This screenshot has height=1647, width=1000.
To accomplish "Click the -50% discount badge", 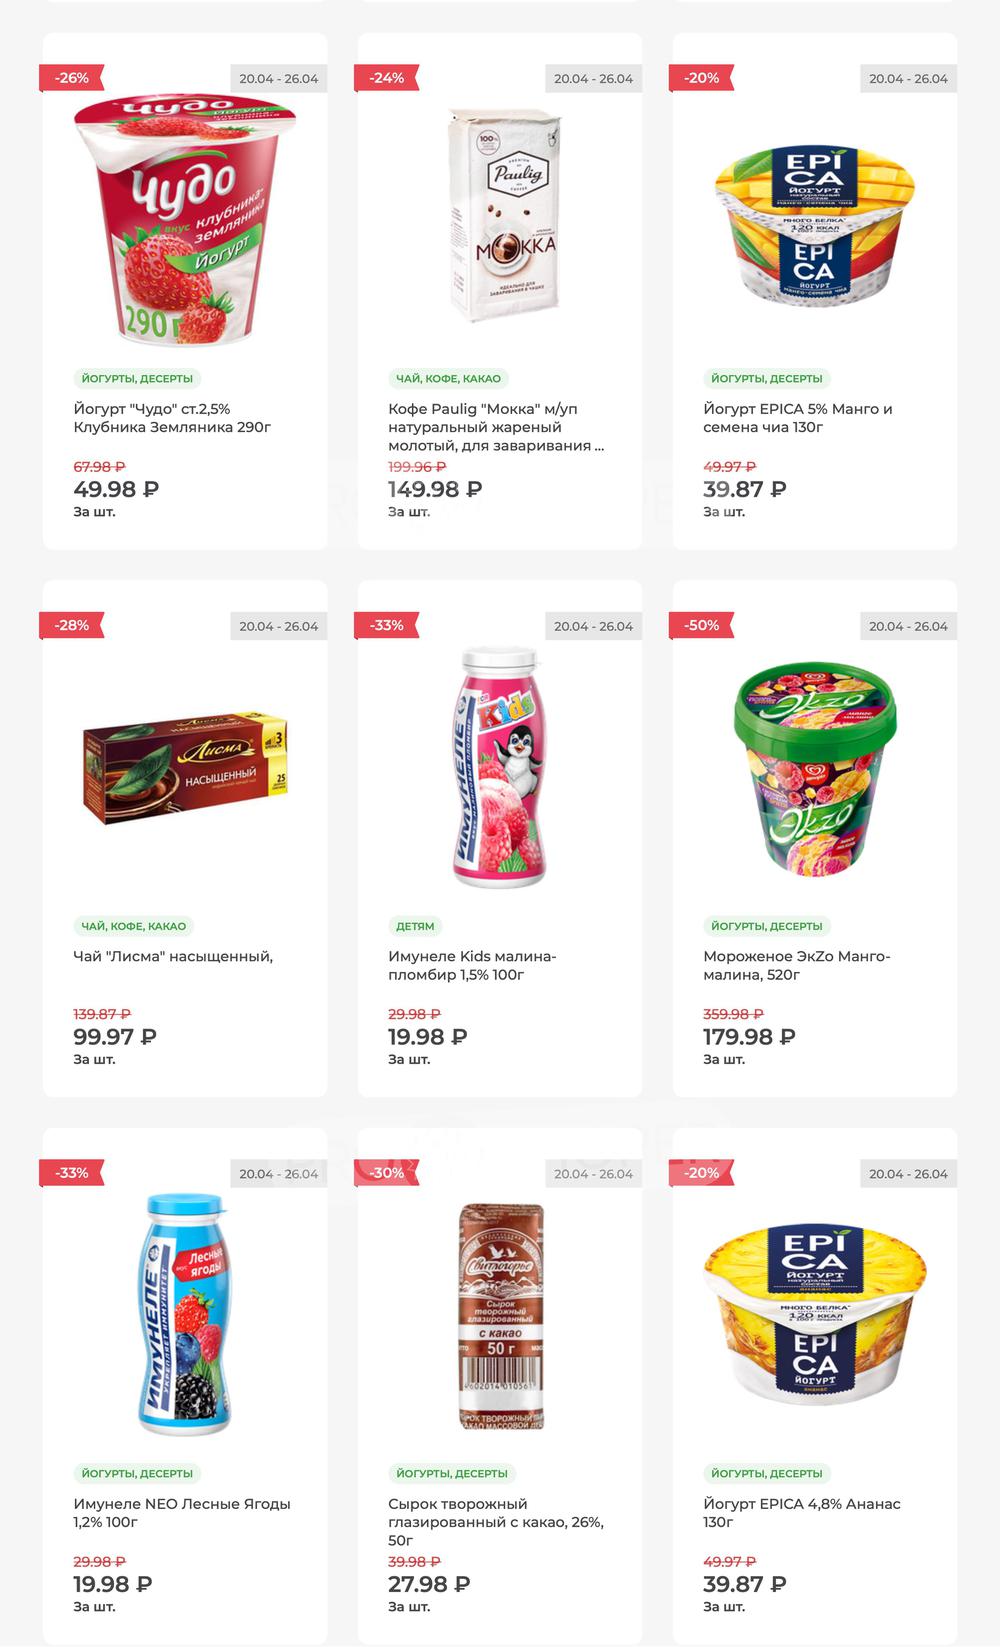I will tap(701, 626).
